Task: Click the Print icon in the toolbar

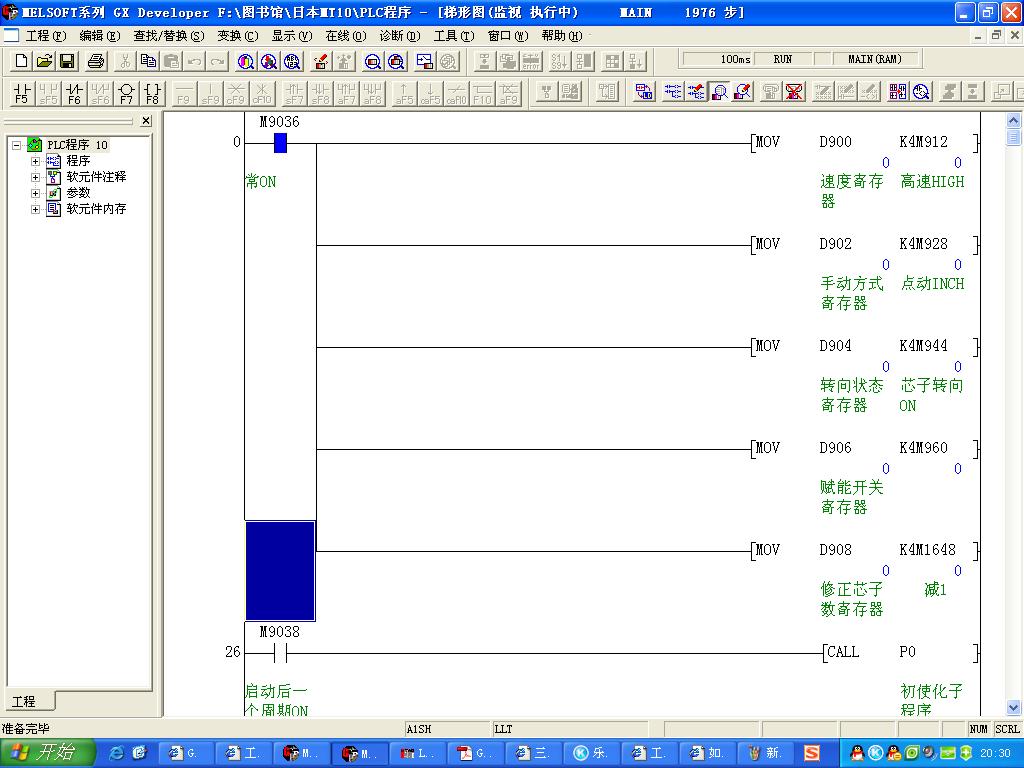Action: click(96, 61)
